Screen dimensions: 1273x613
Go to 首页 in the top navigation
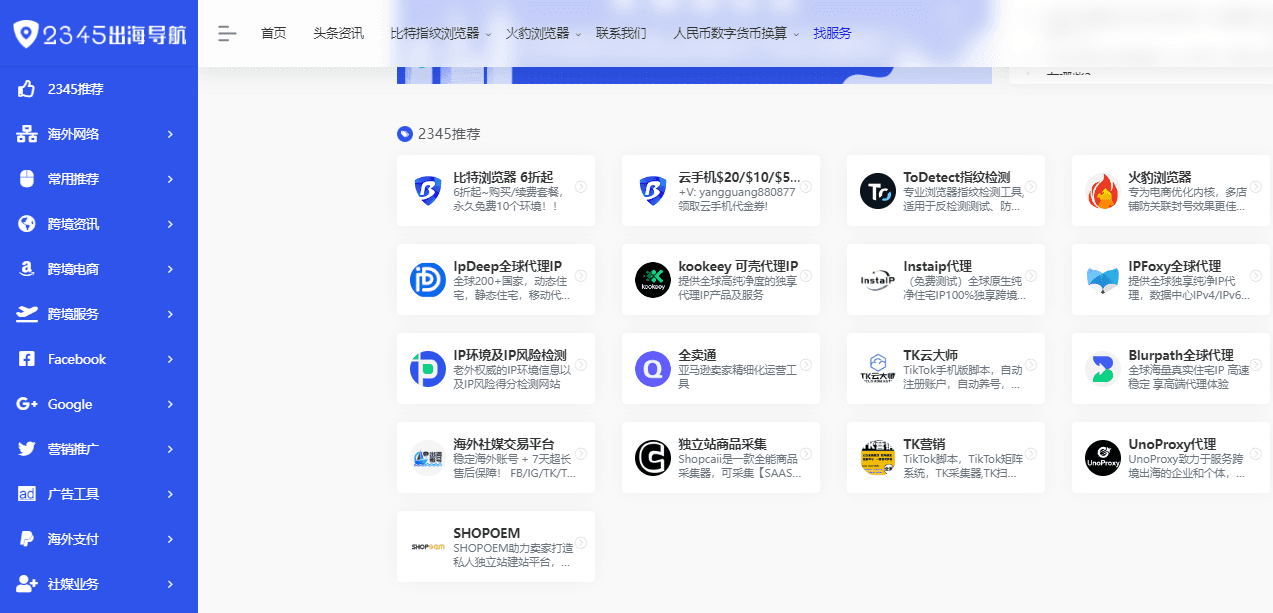tap(273, 33)
